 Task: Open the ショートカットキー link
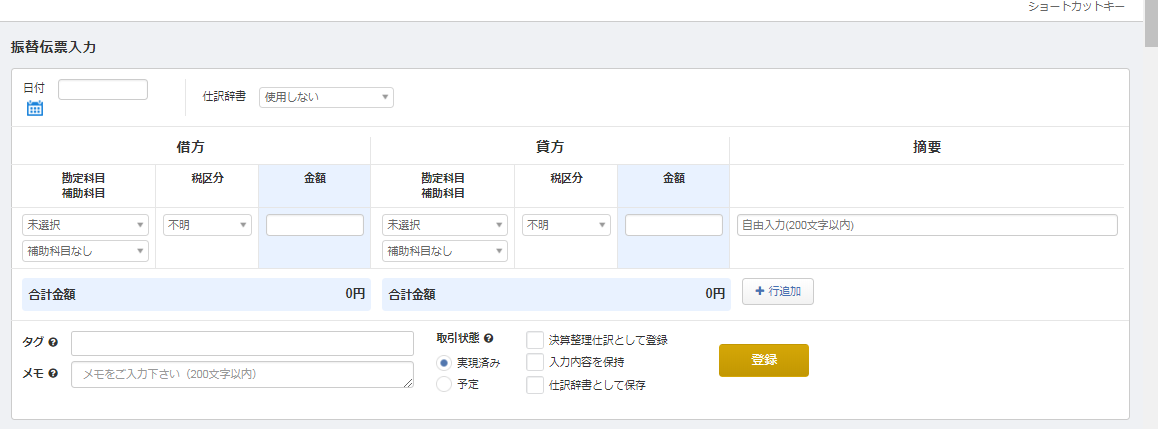(x=1076, y=7)
